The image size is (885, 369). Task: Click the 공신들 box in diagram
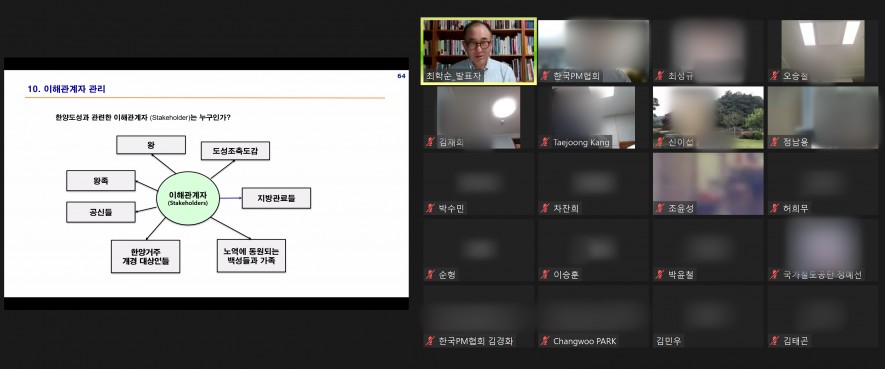pos(100,212)
